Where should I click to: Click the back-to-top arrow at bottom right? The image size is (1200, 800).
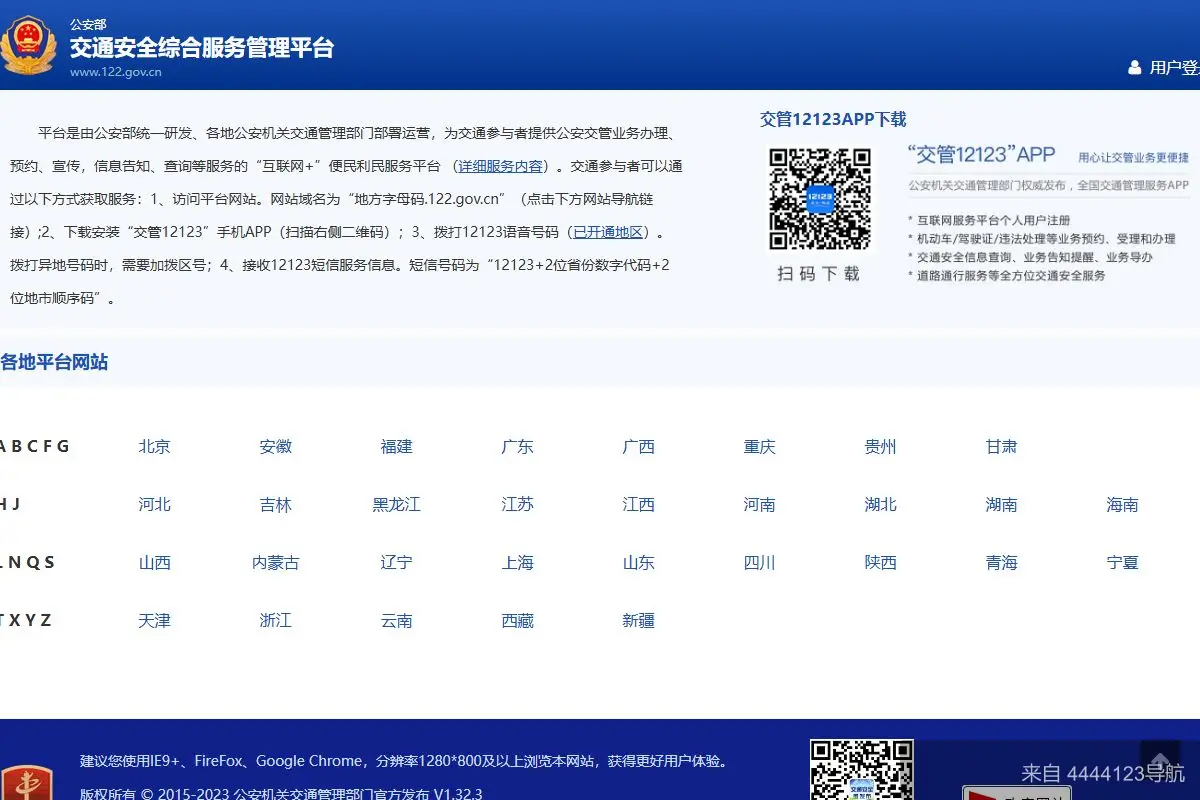[1160, 760]
